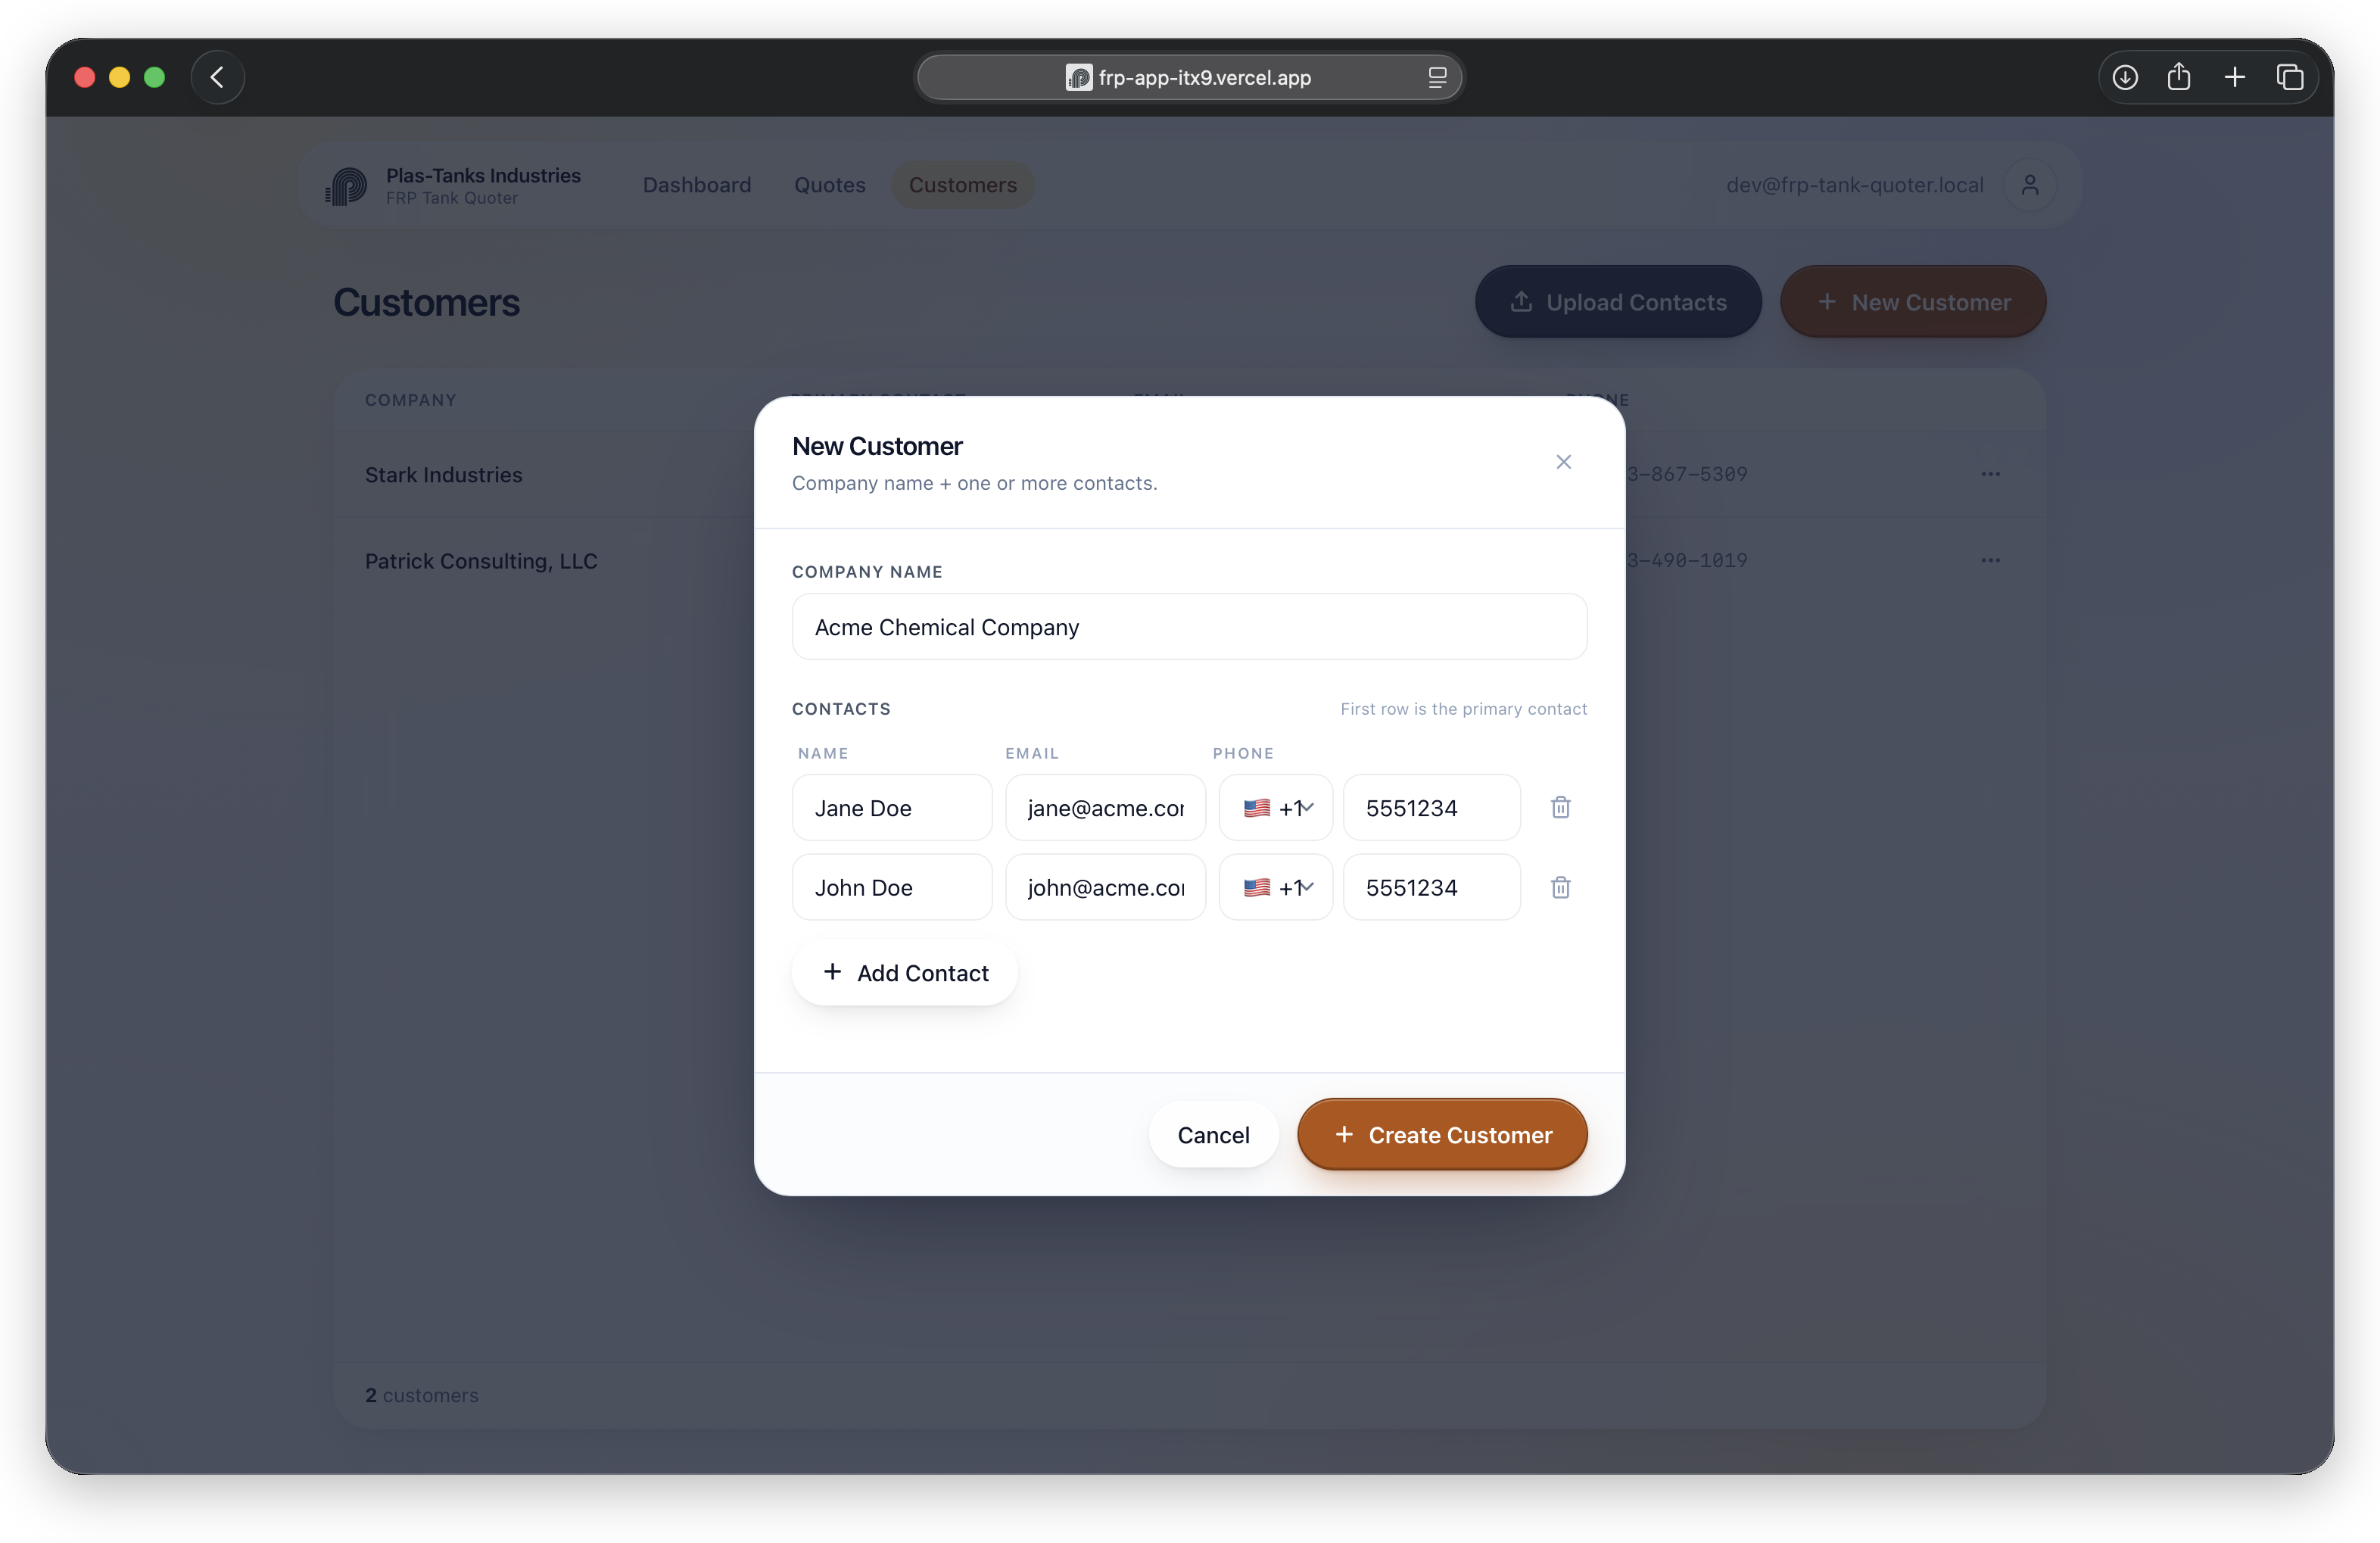Open row menu for Patrick Consulting, LLC
The image size is (2380, 1543).
[x=1990, y=560]
